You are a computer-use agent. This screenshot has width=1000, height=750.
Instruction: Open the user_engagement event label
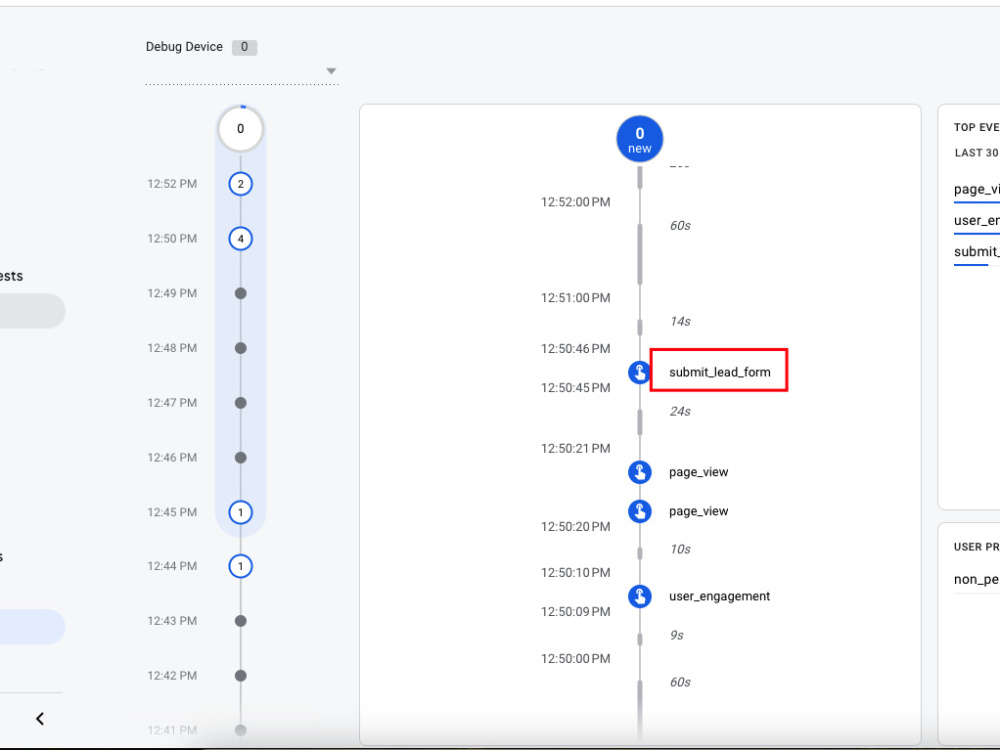(719, 596)
